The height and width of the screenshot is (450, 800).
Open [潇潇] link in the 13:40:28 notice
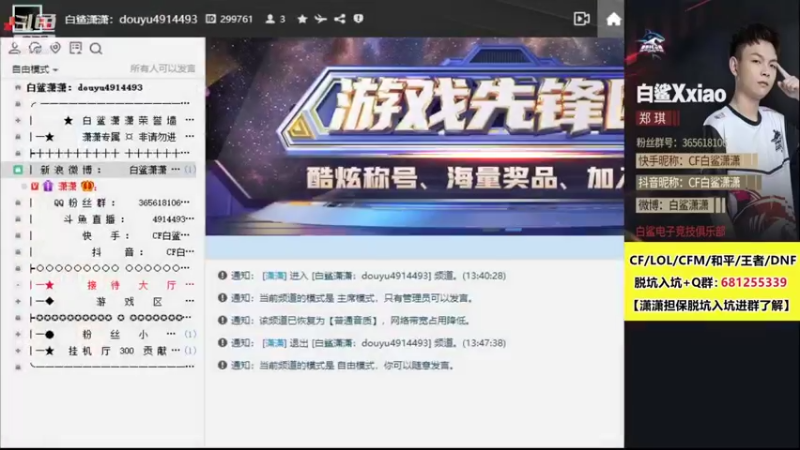tap(274, 276)
